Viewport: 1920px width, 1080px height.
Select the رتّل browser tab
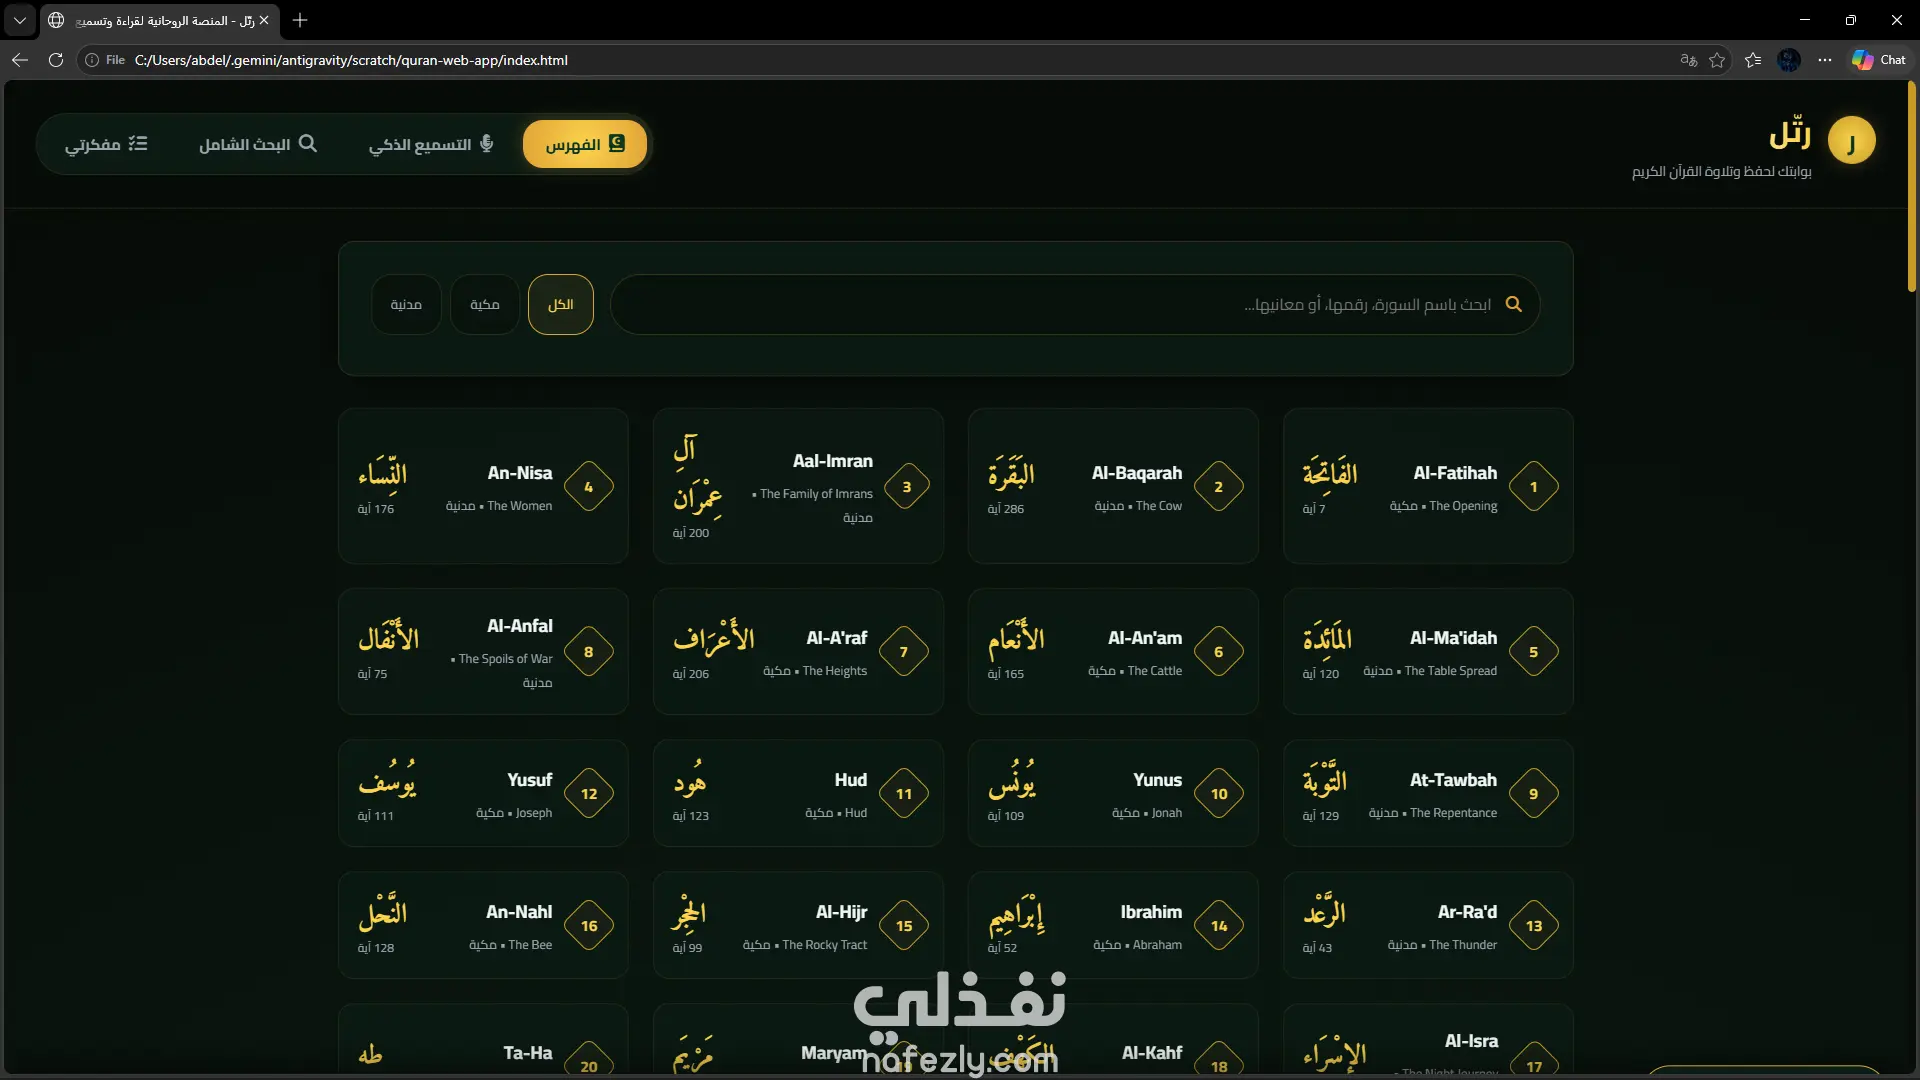tap(160, 20)
